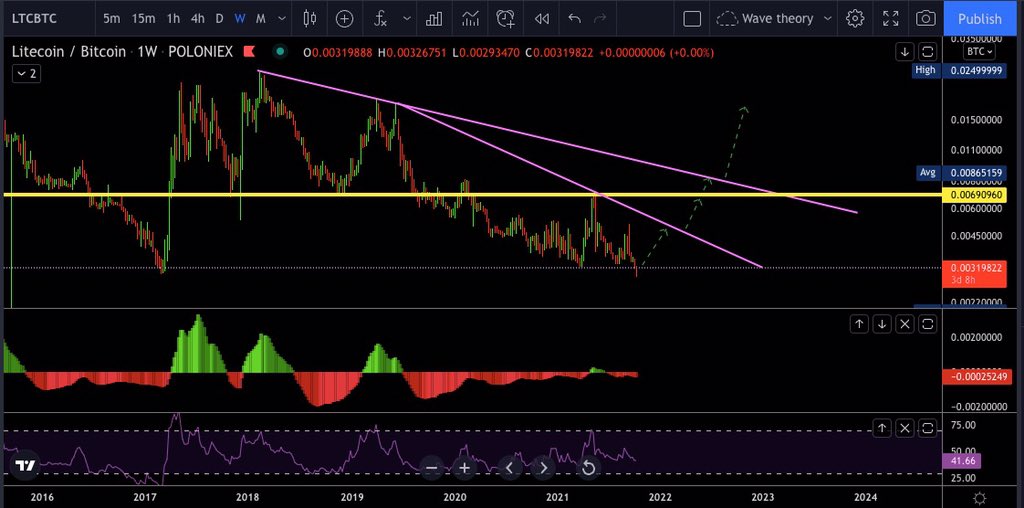Enter fullscreen mode
The height and width of the screenshot is (508, 1024).
pos(890,19)
